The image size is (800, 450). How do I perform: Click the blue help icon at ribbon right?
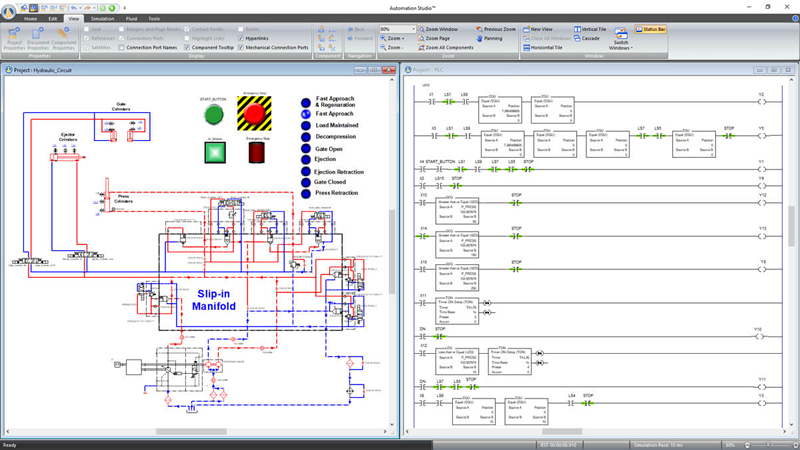pyautogui.click(x=795, y=18)
